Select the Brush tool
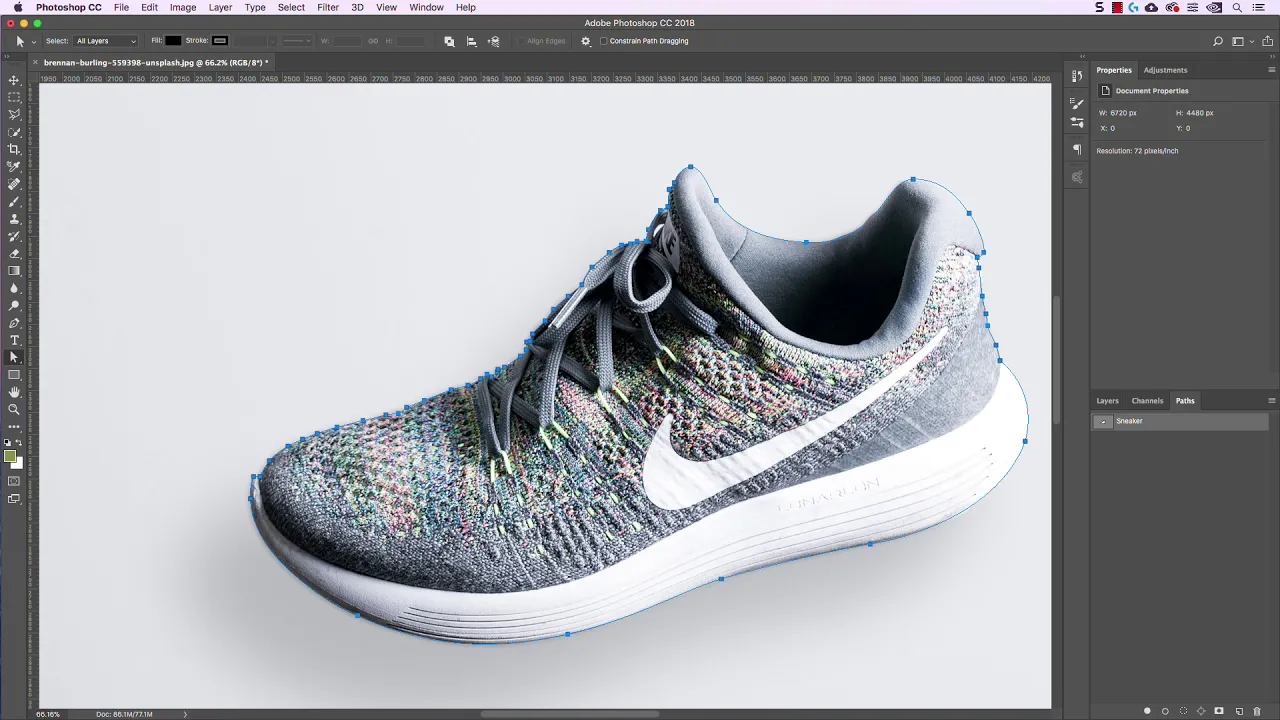This screenshot has width=1280, height=720. click(x=14, y=201)
